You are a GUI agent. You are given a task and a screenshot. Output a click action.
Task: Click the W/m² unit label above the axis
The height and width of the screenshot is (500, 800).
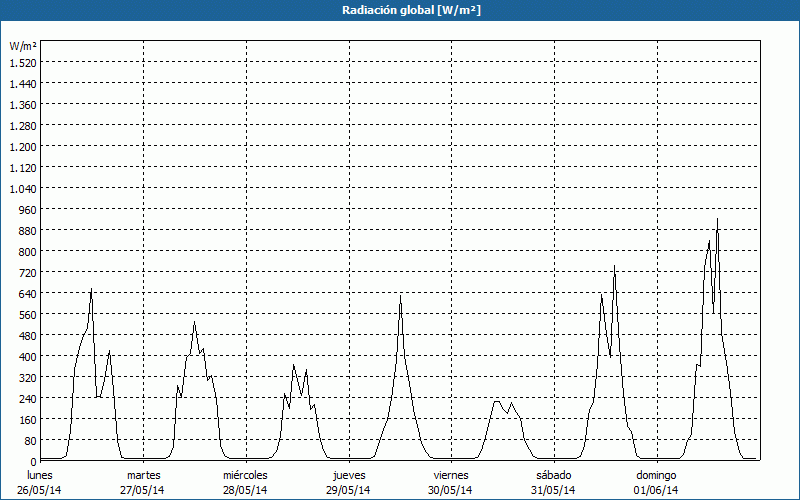pos(23,46)
